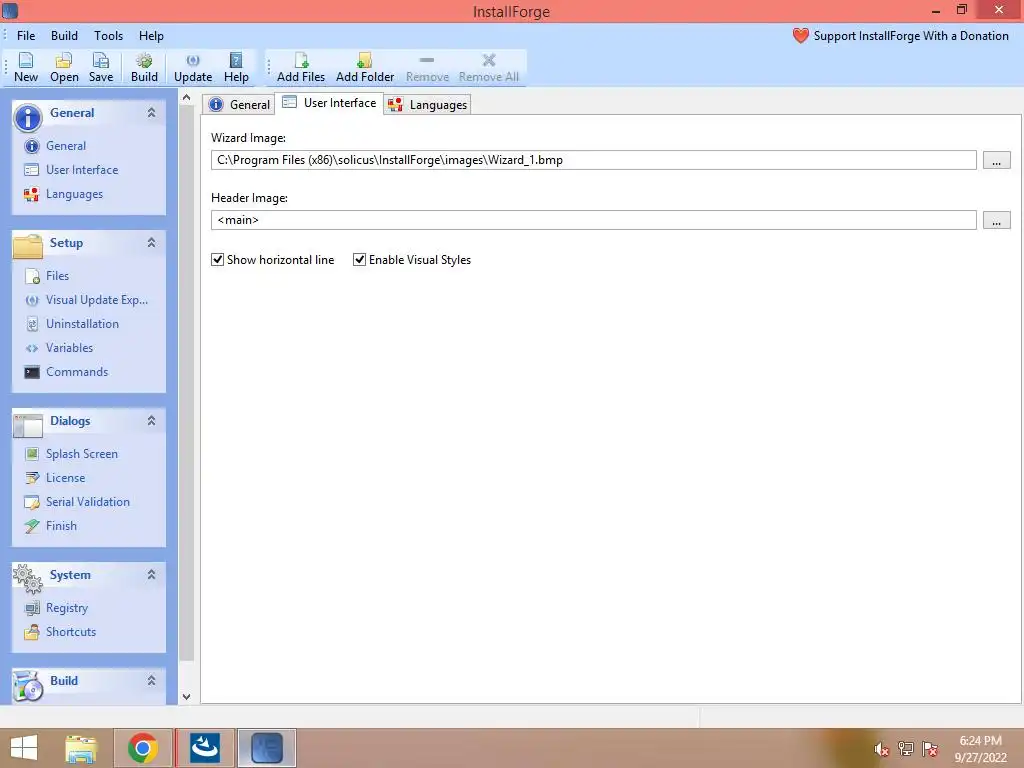1024x768 pixels.
Task: Select Uninstallation in the sidebar
Action: click(72, 324)
